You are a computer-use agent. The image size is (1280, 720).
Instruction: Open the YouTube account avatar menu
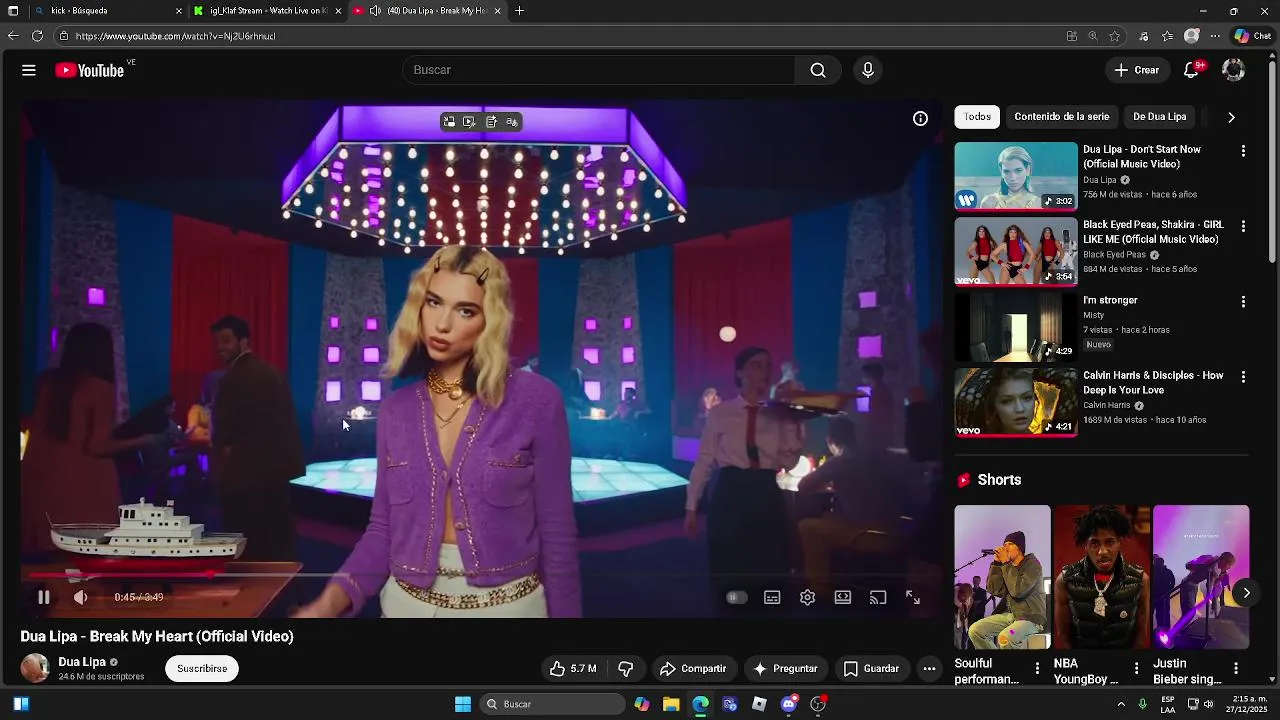1234,70
